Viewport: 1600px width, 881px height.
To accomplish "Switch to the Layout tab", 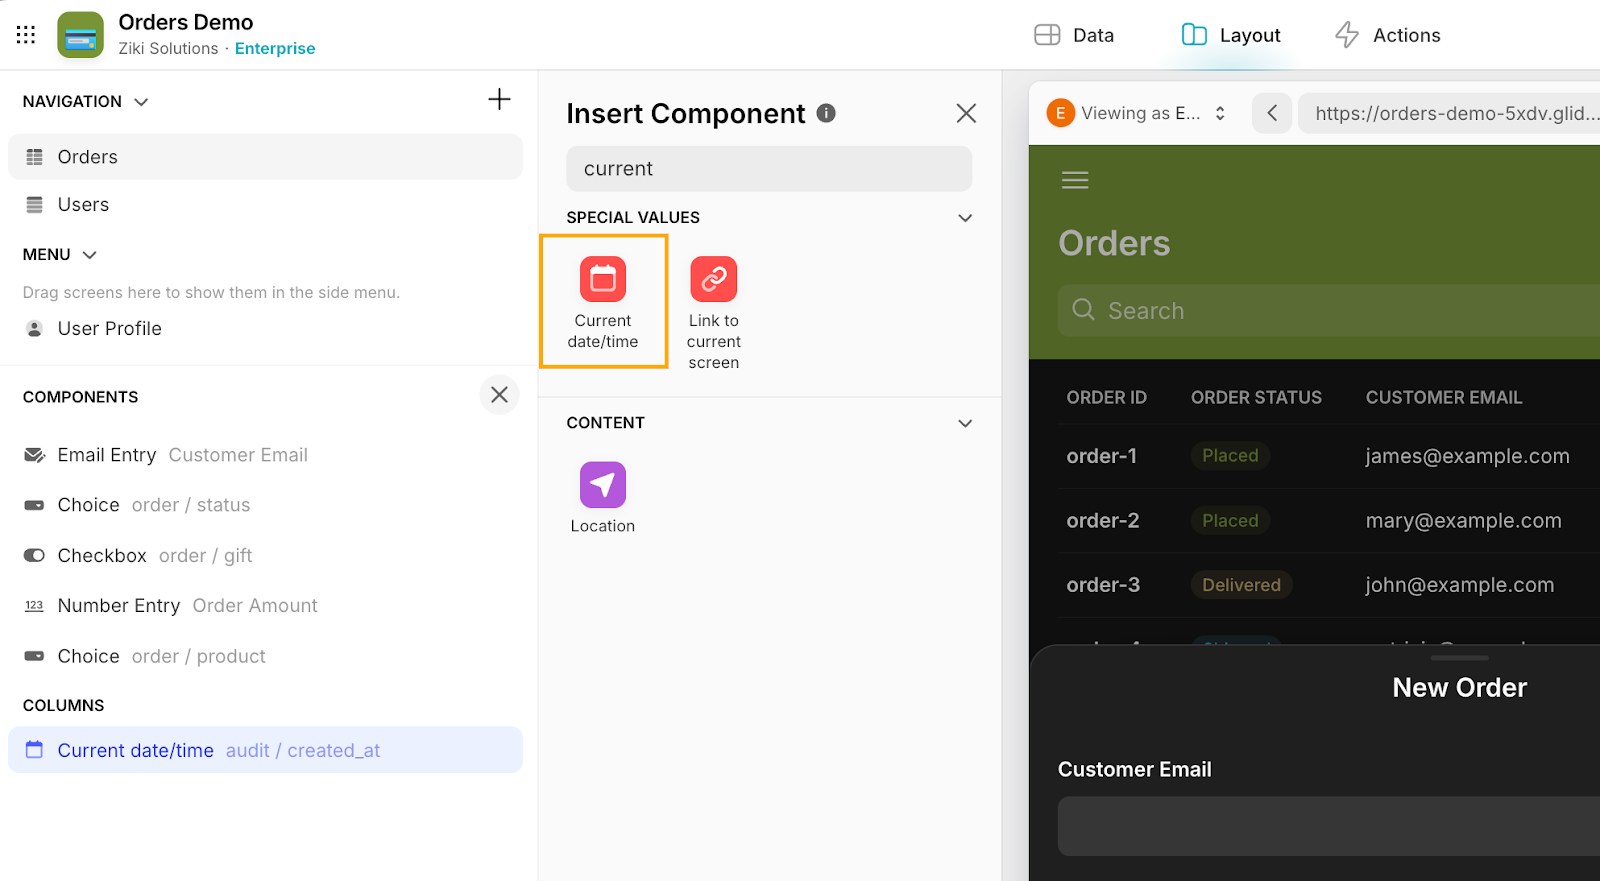I will (1230, 35).
